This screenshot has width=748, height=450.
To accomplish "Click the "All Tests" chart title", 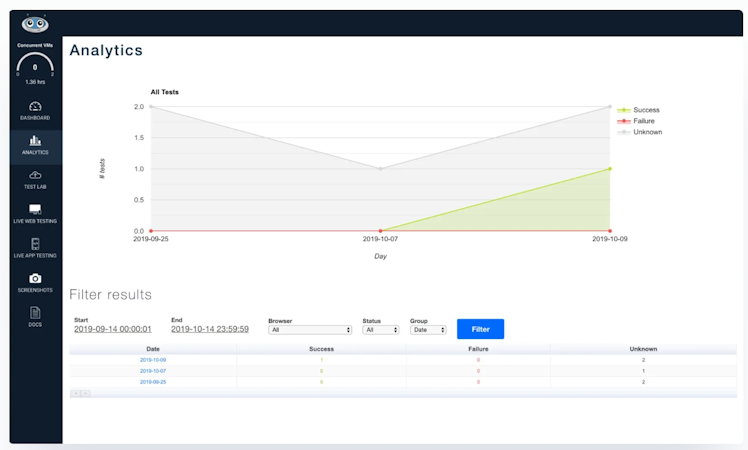I will [x=165, y=92].
